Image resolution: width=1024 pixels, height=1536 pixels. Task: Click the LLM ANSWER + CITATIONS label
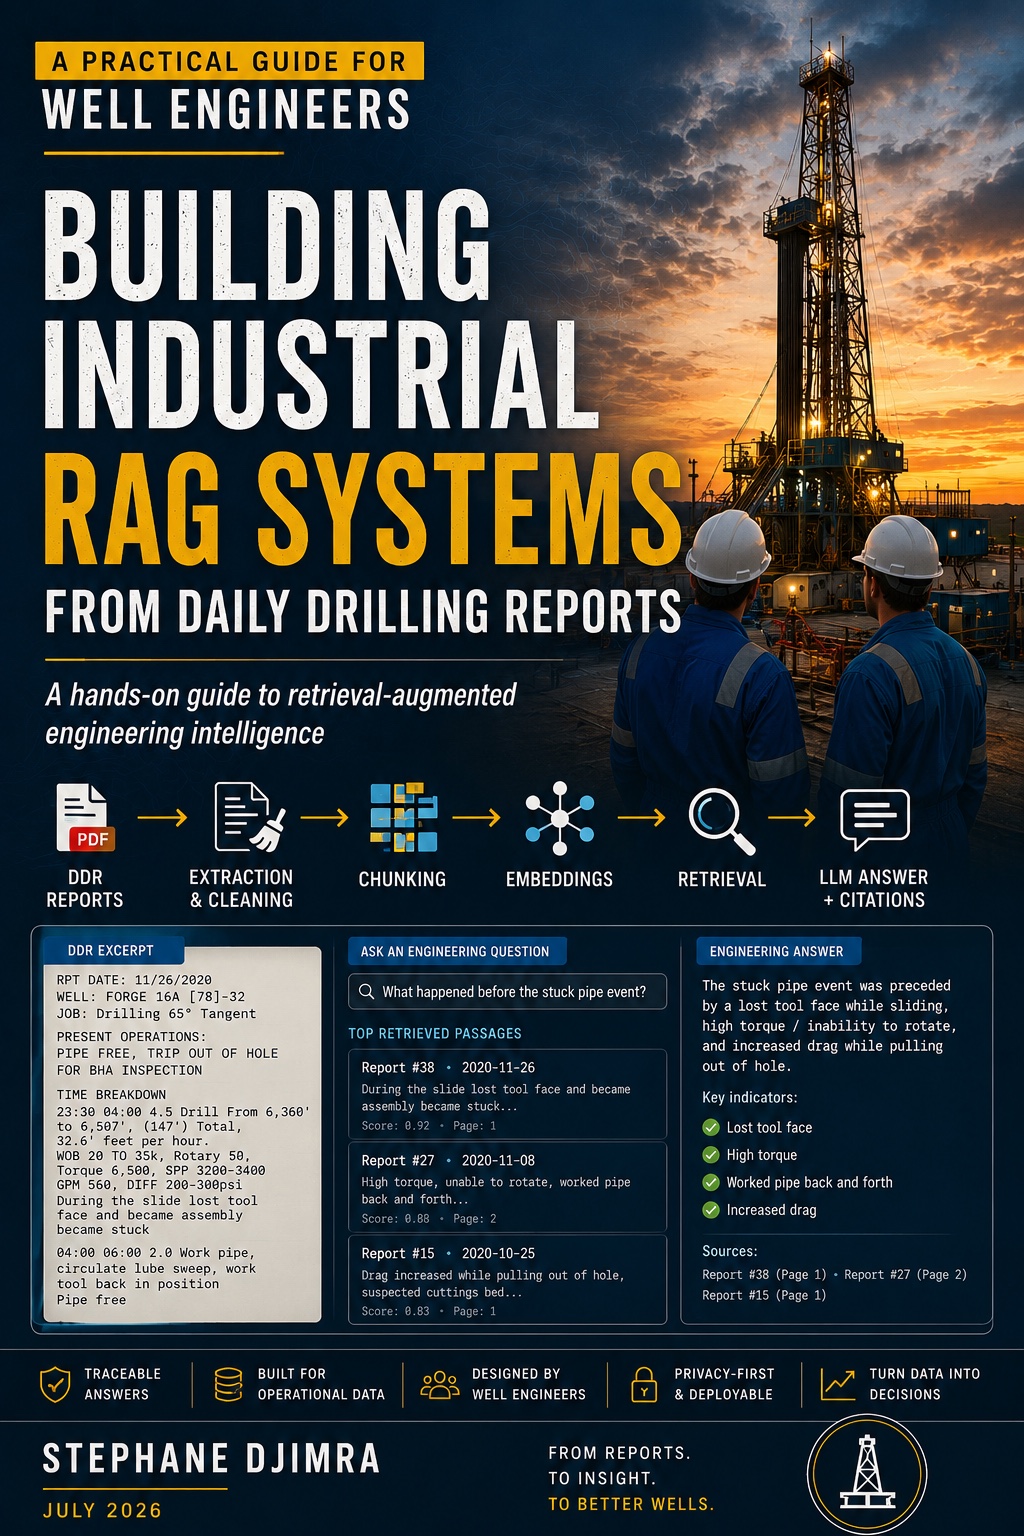874,888
